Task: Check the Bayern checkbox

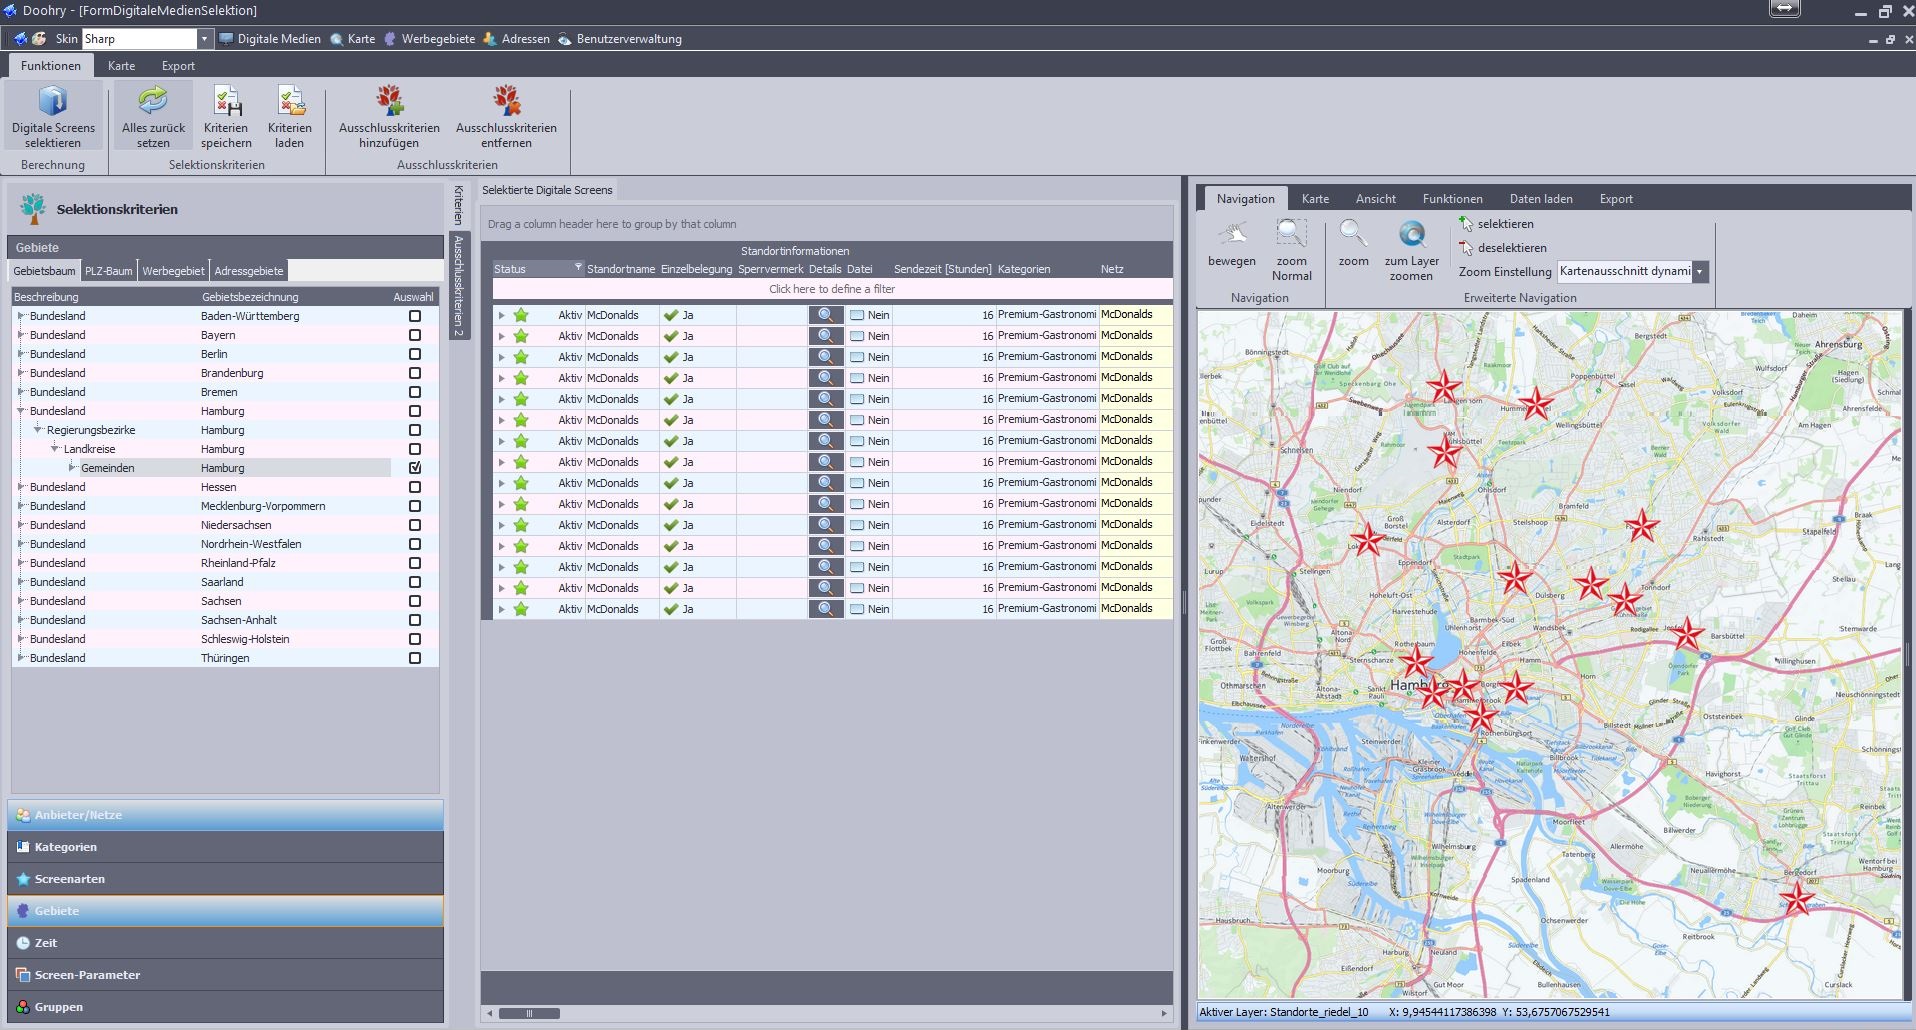Action: (x=415, y=335)
